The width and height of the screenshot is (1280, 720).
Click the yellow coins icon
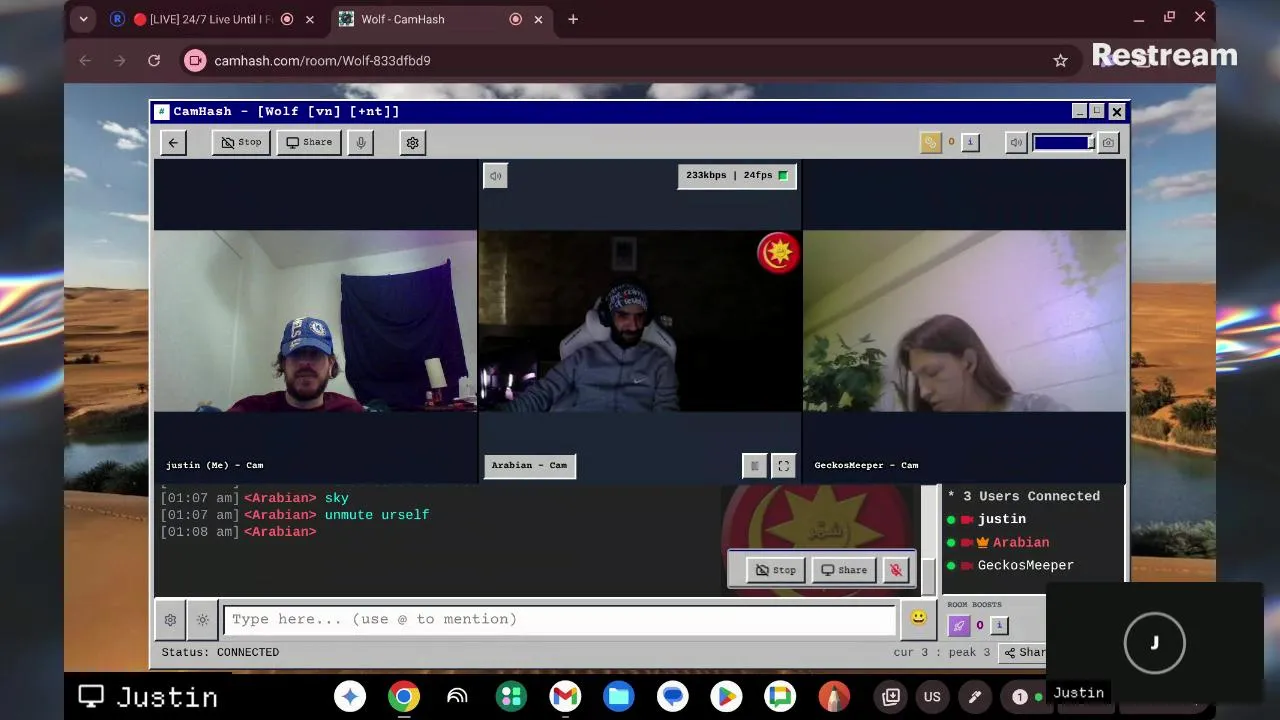pyautogui.click(x=930, y=143)
